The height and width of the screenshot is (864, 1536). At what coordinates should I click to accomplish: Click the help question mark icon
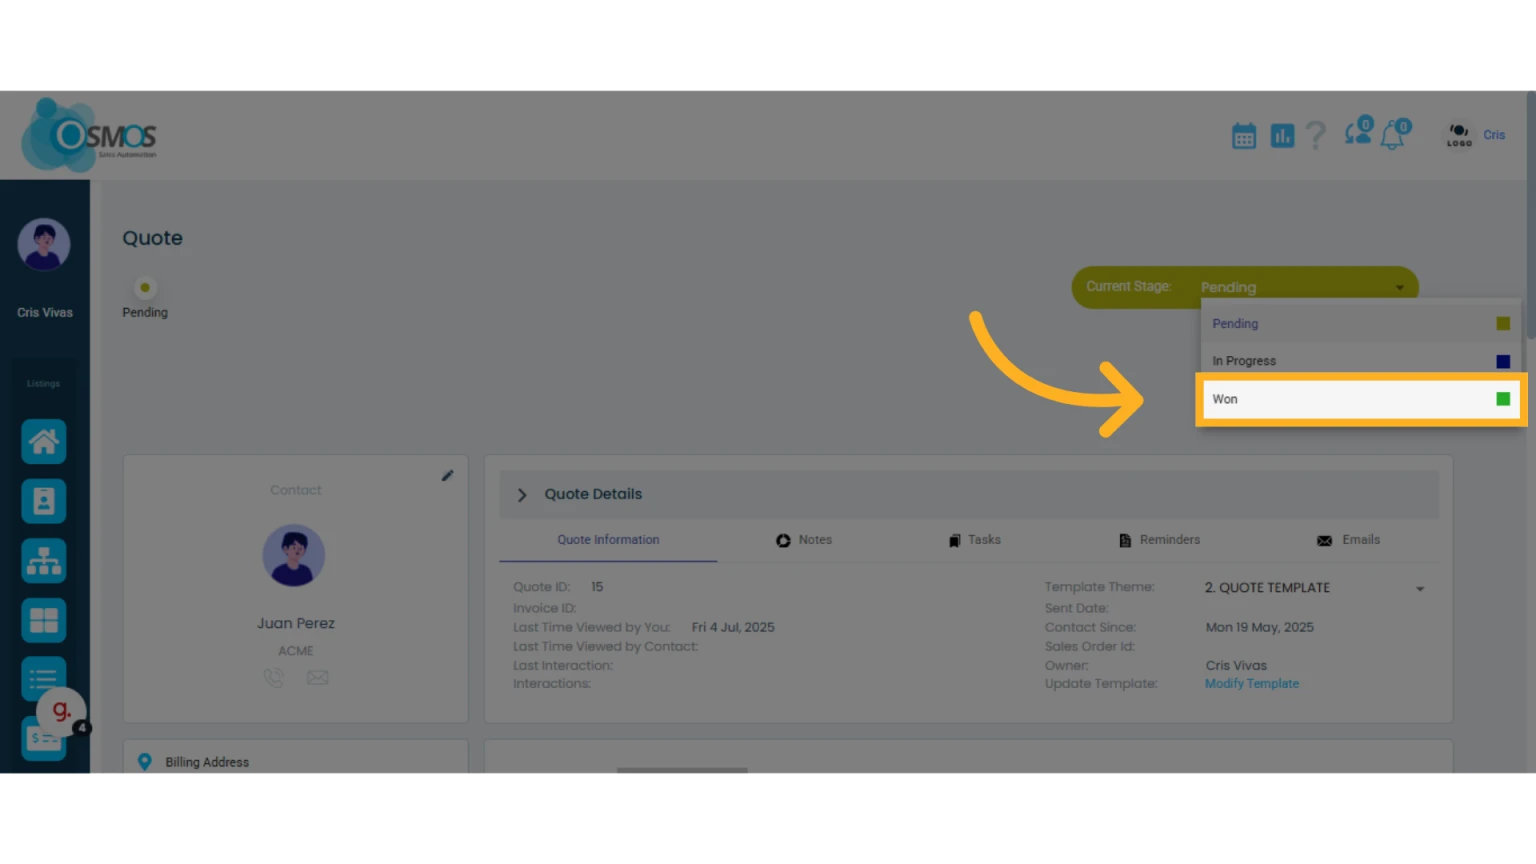coord(1316,135)
